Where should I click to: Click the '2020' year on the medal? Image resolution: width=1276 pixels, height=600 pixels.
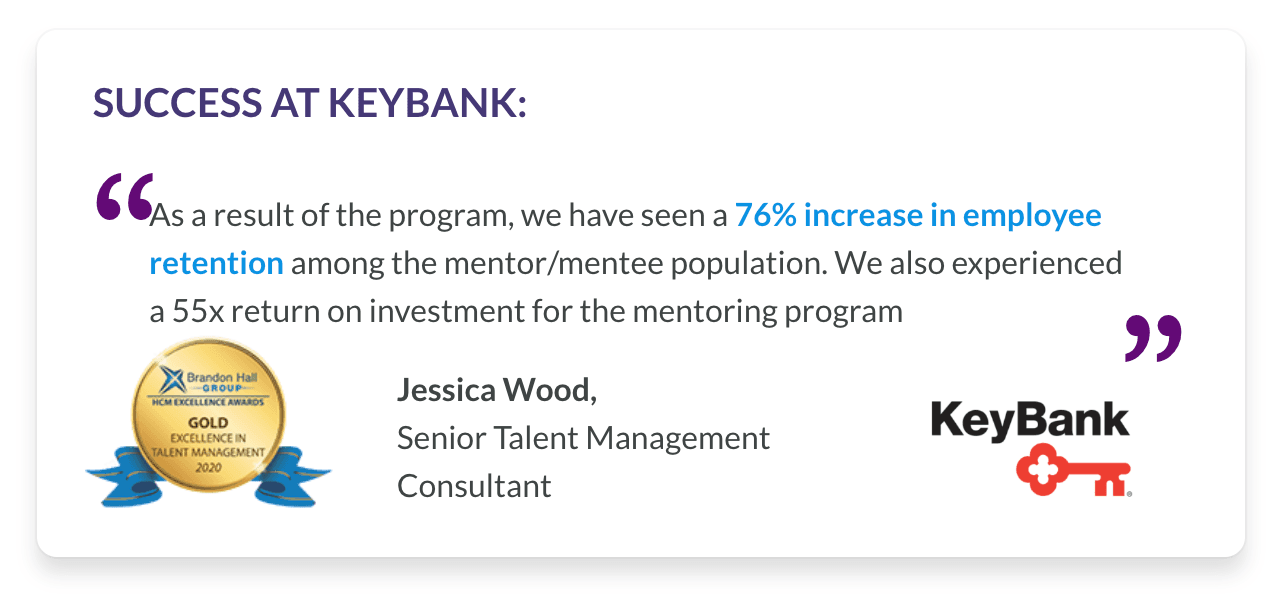(x=210, y=465)
